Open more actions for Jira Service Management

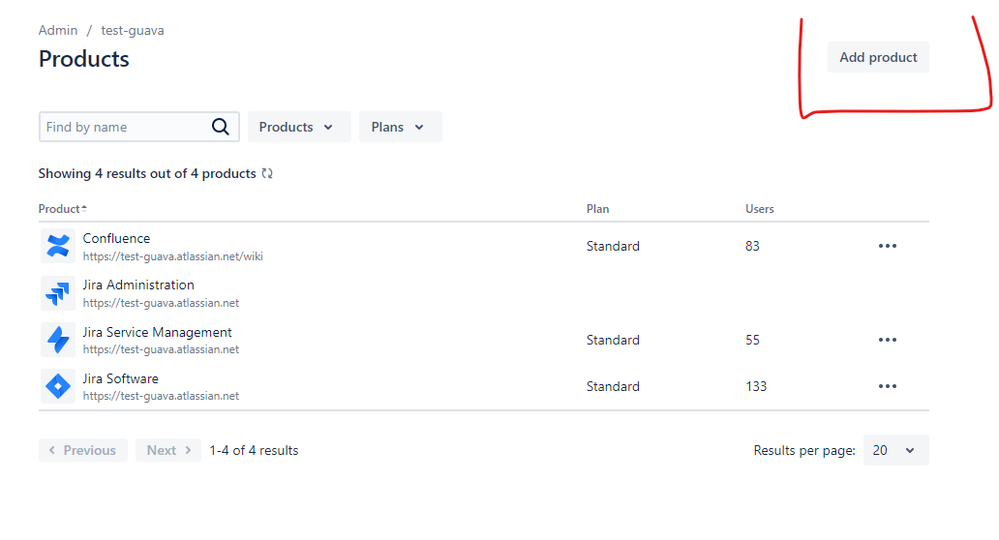pos(887,340)
